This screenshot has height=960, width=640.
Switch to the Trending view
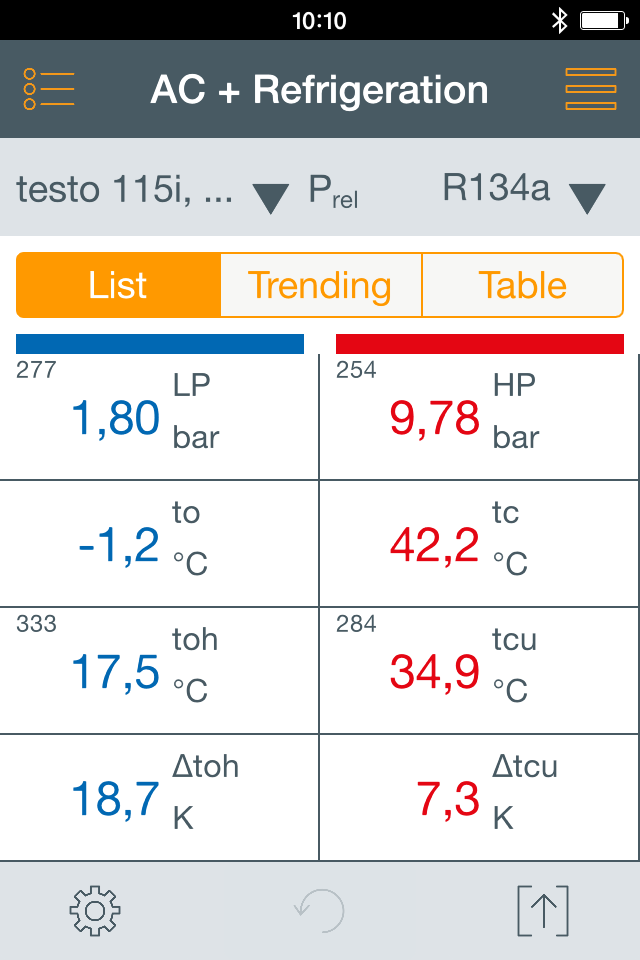tap(320, 285)
